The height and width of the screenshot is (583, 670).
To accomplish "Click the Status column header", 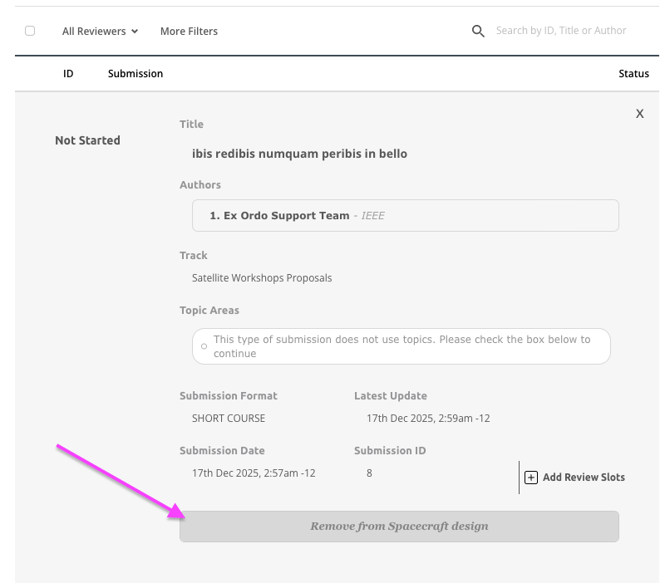I will click(633, 74).
